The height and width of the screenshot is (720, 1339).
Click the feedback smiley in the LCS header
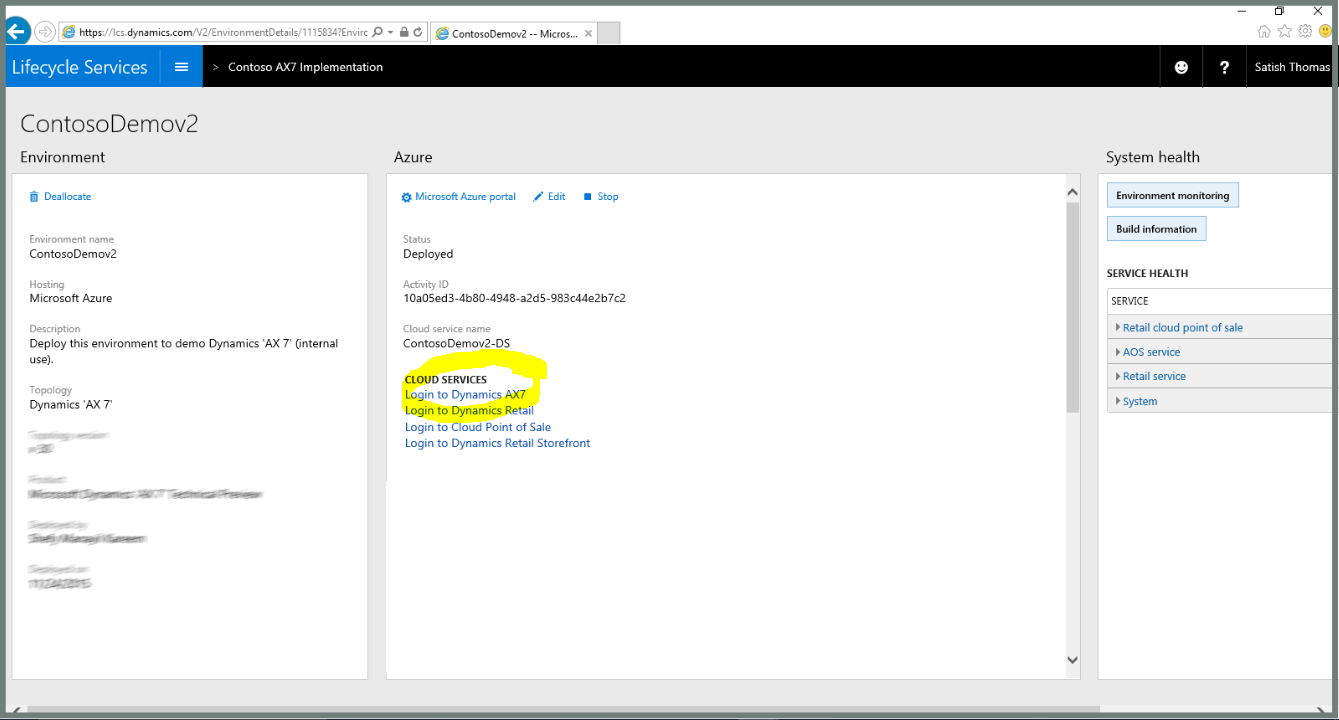click(x=1181, y=67)
